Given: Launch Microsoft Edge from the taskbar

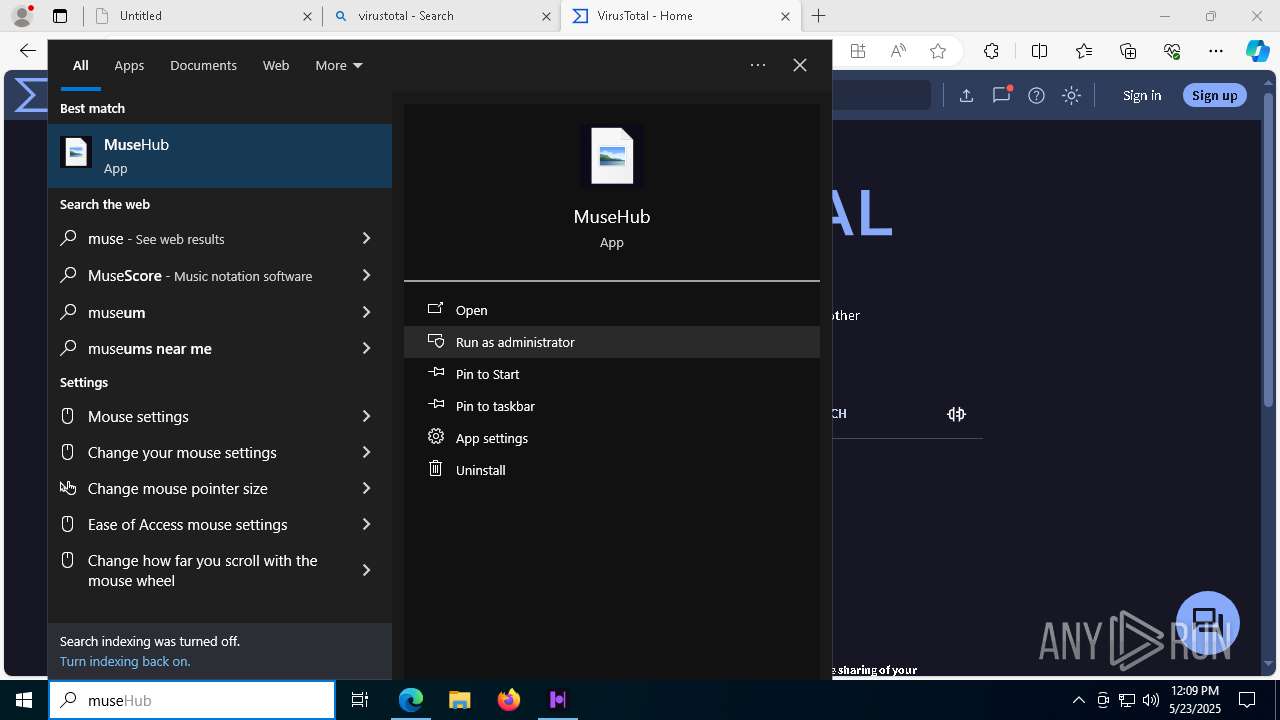Looking at the screenshot, I should pos(411,700).
